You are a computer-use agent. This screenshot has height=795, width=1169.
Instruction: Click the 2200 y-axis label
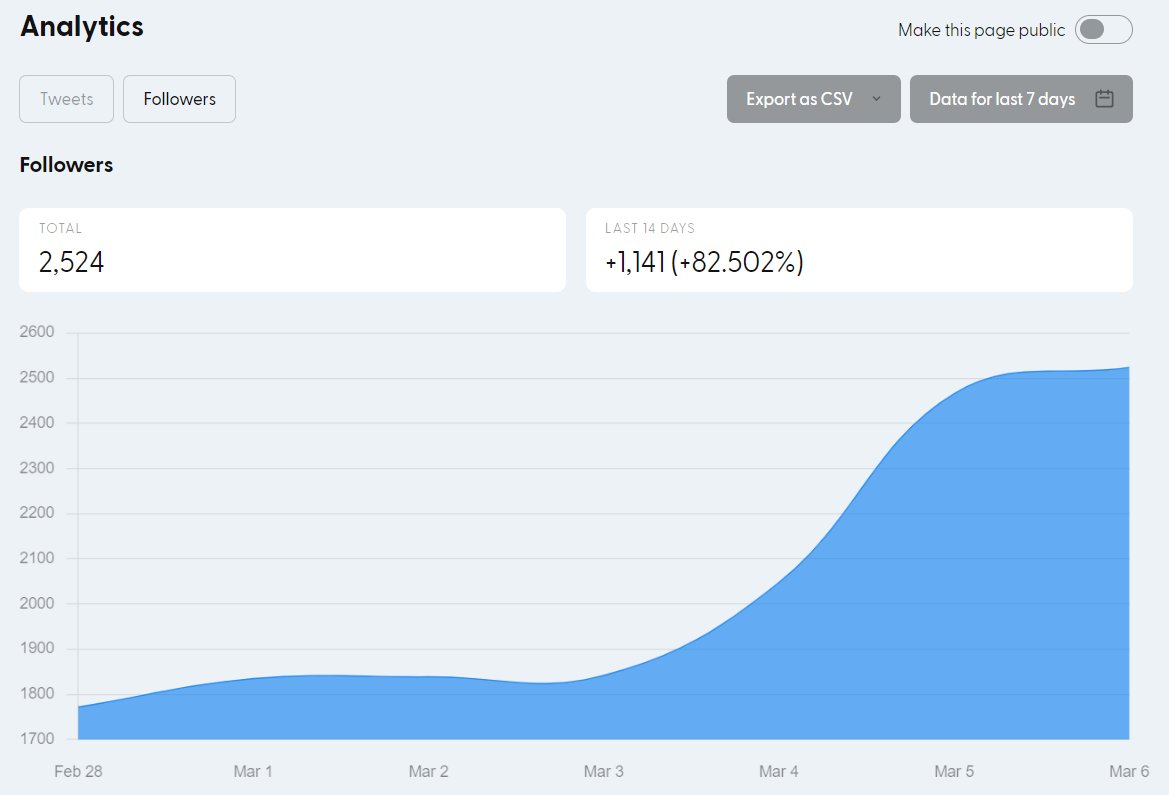click(37, 512)
